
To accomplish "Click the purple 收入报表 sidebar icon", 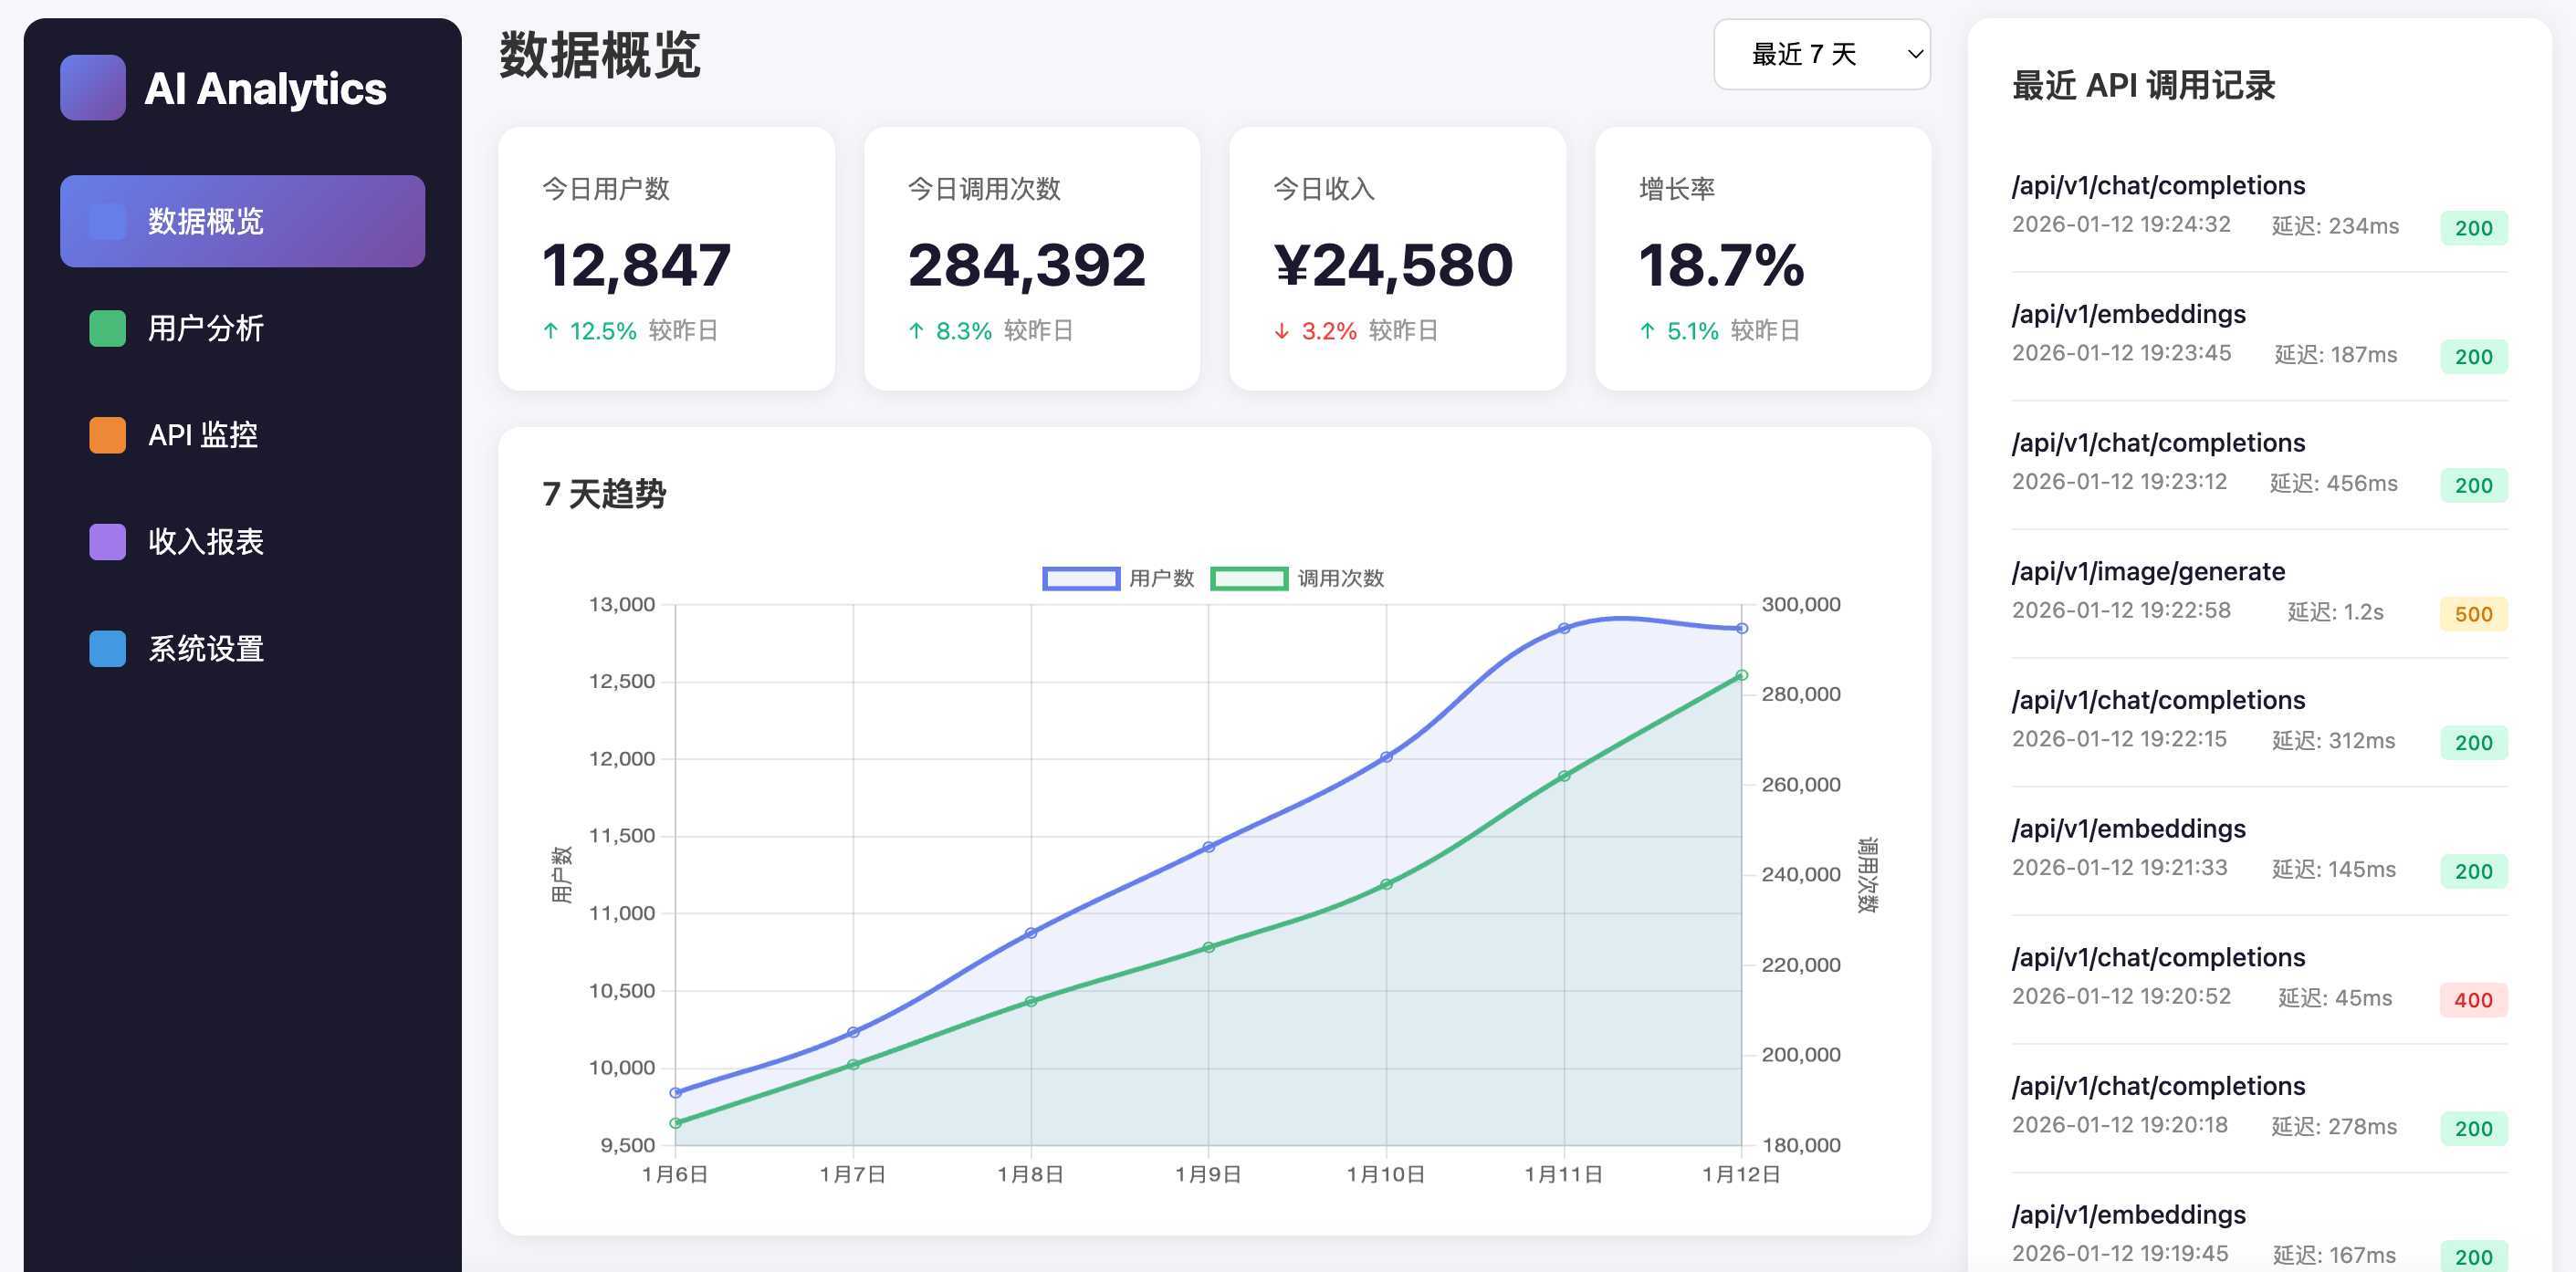I will point(107,541).
